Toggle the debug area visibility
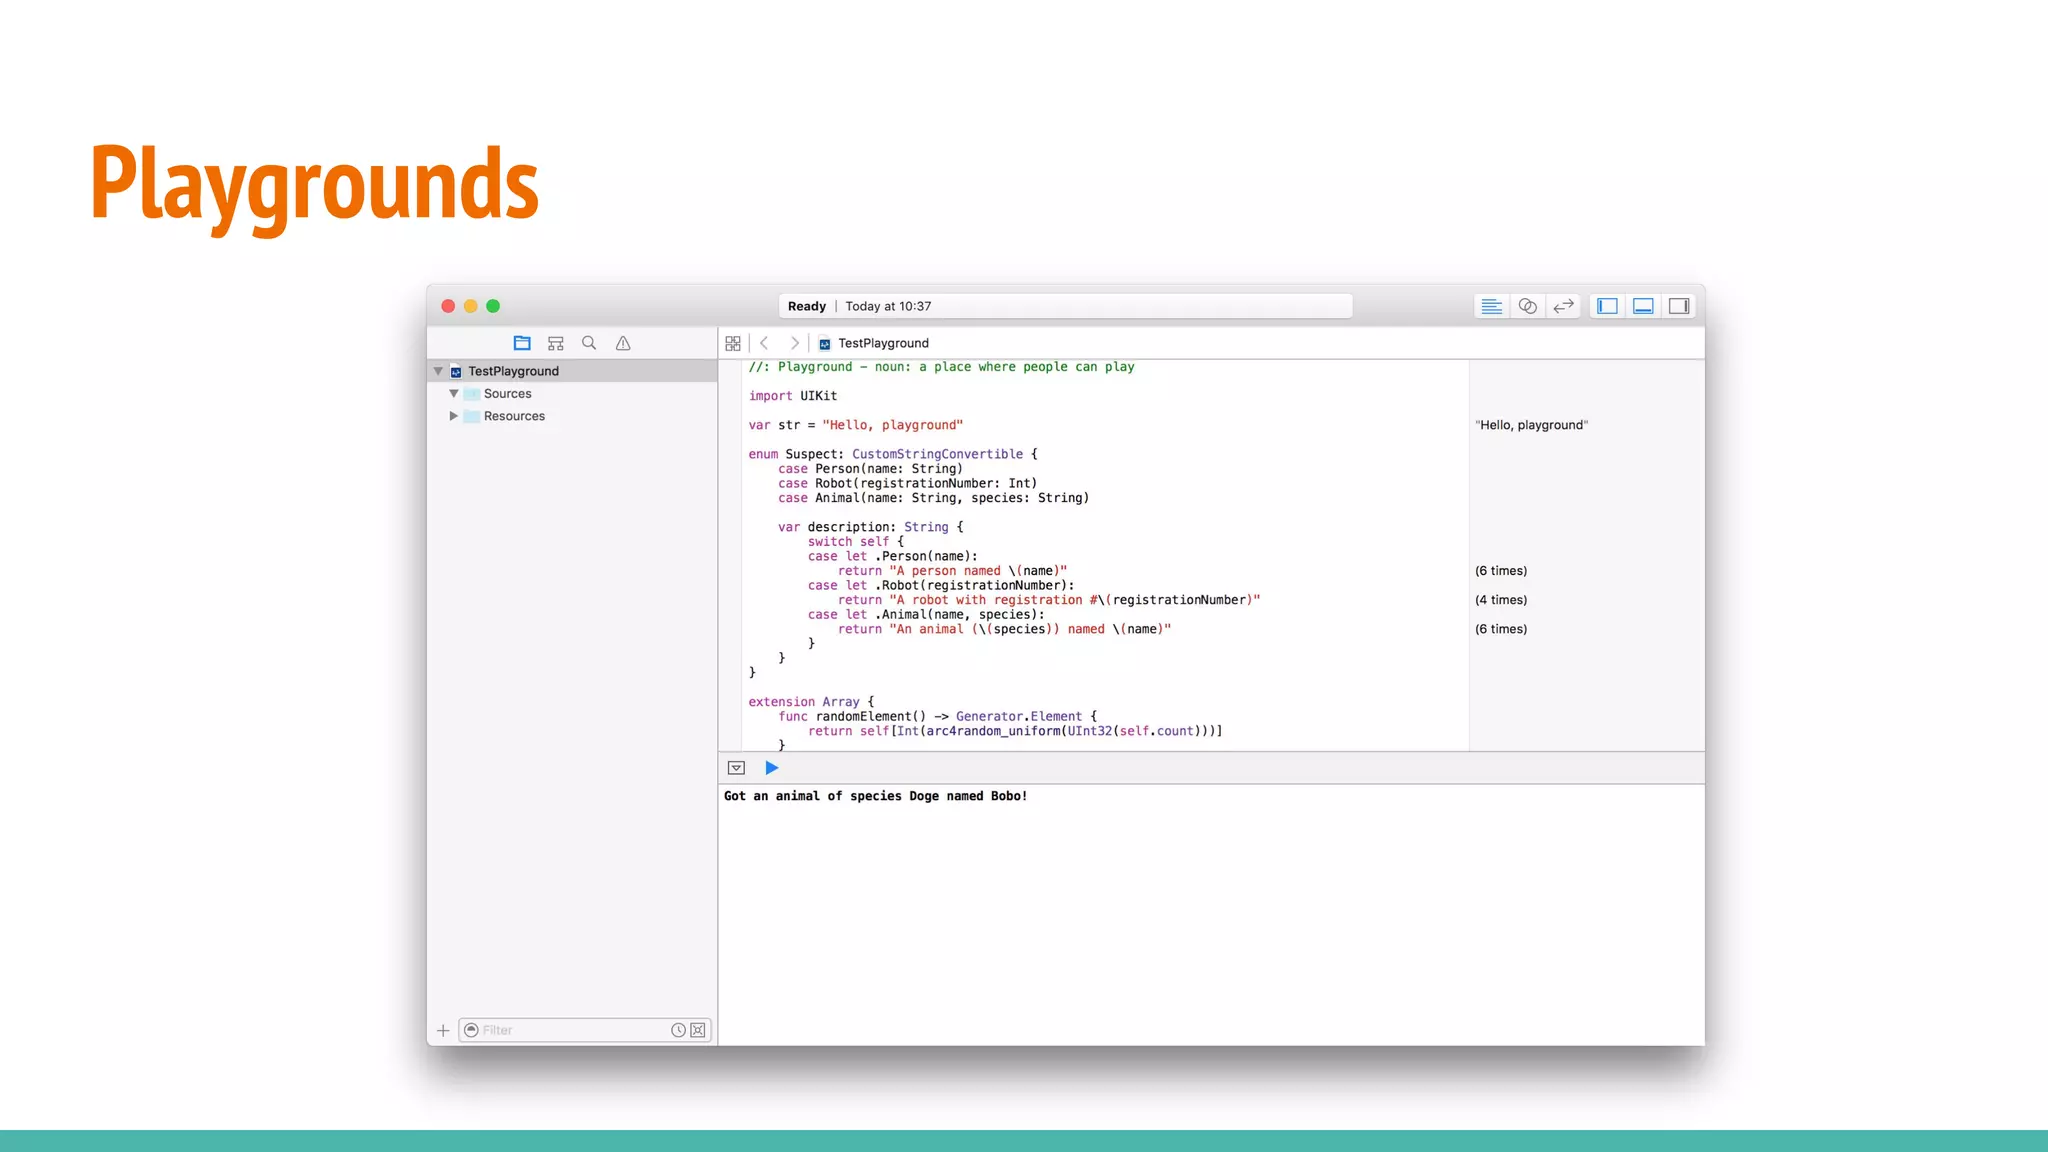This screenshot has height=1152, width=2048. [1643, 306]
